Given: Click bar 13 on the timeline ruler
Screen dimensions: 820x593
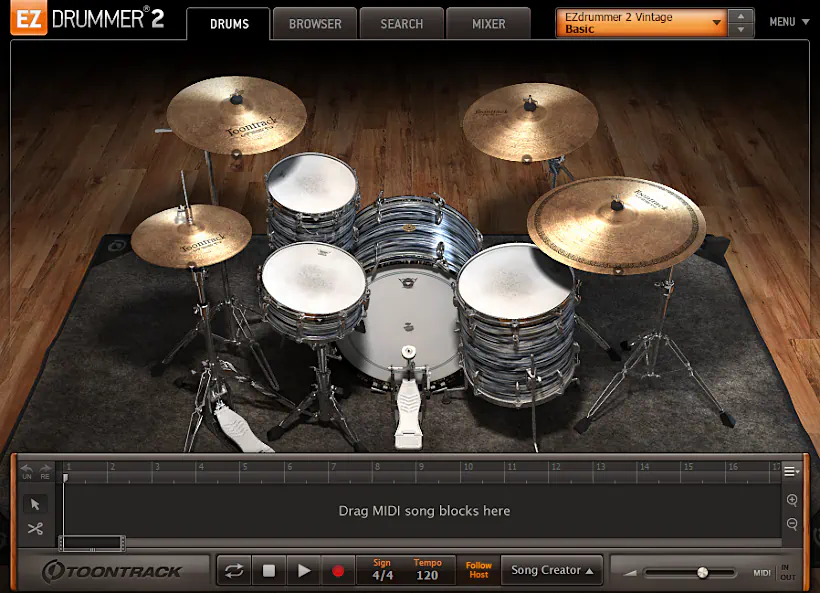Looking at the screenshot, I should click(600, 467).
